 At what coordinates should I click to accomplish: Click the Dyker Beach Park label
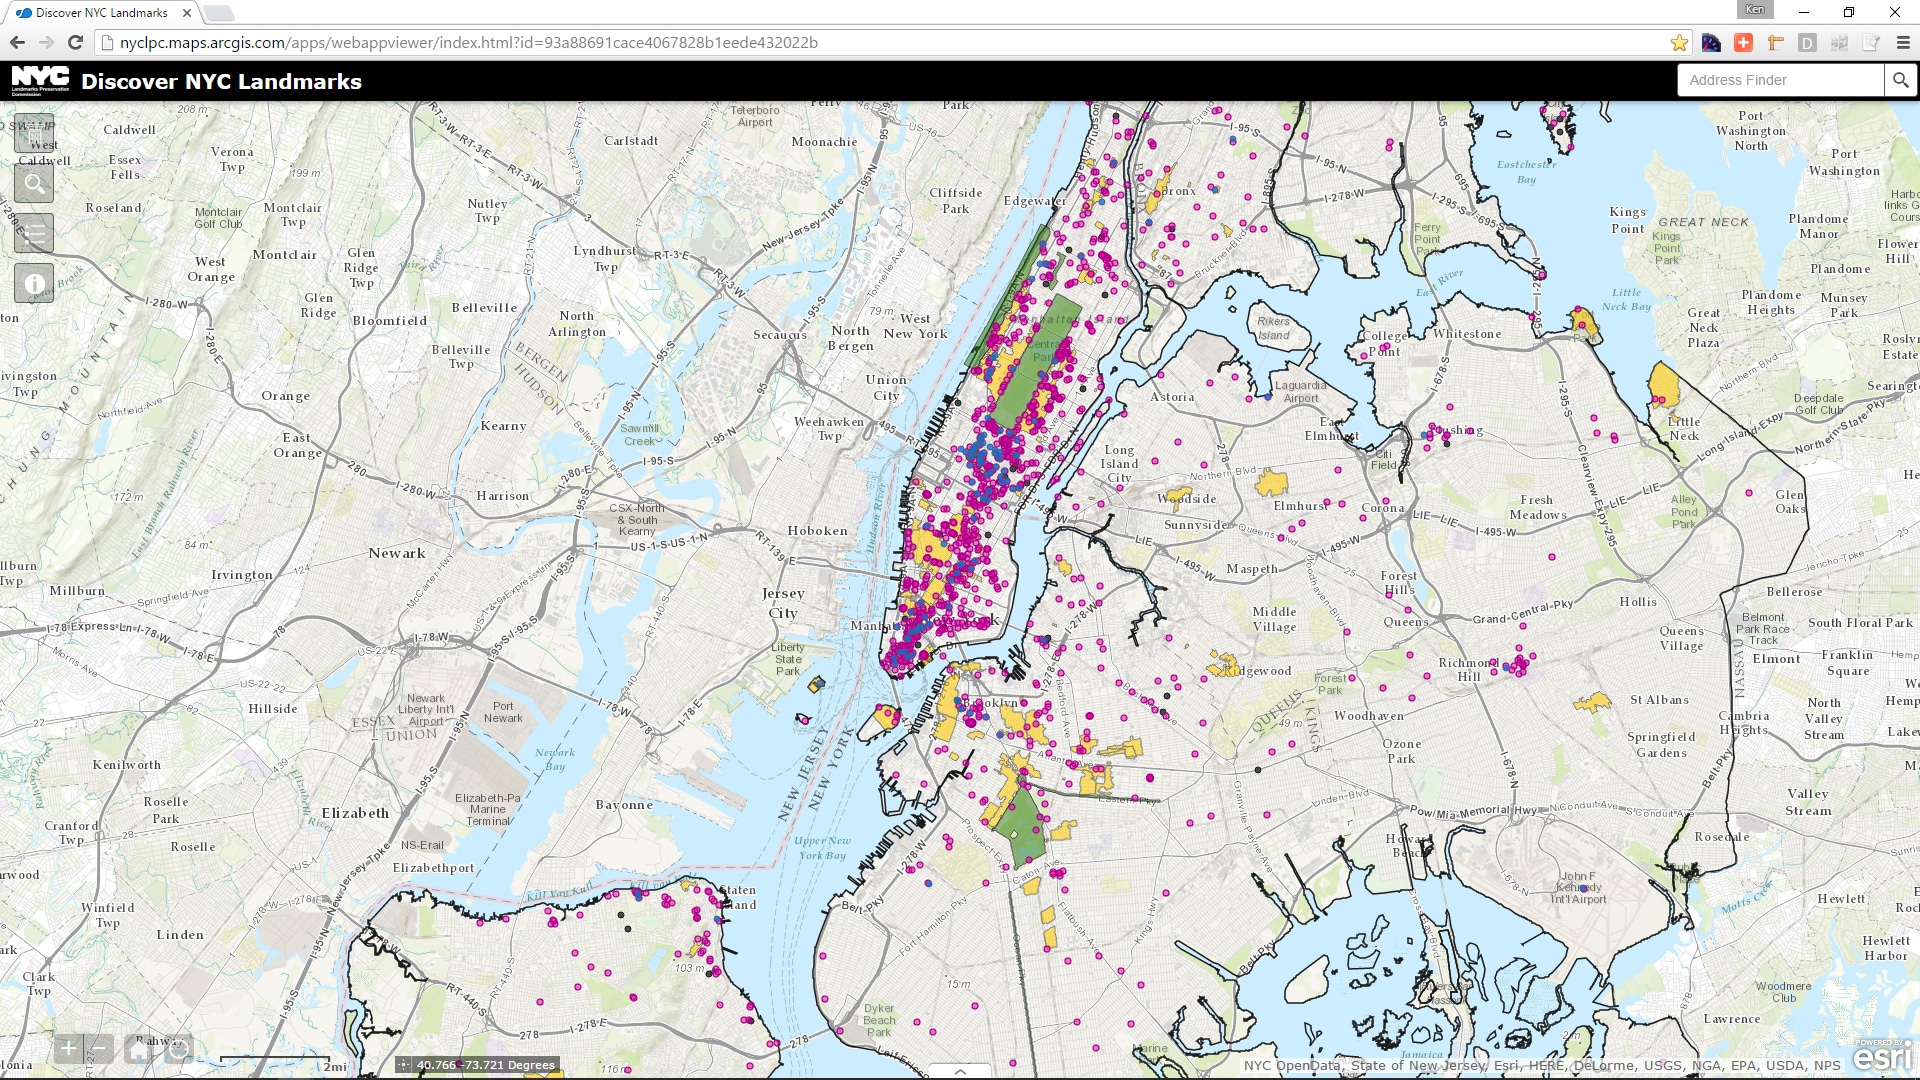click(x=879, y=1020)
